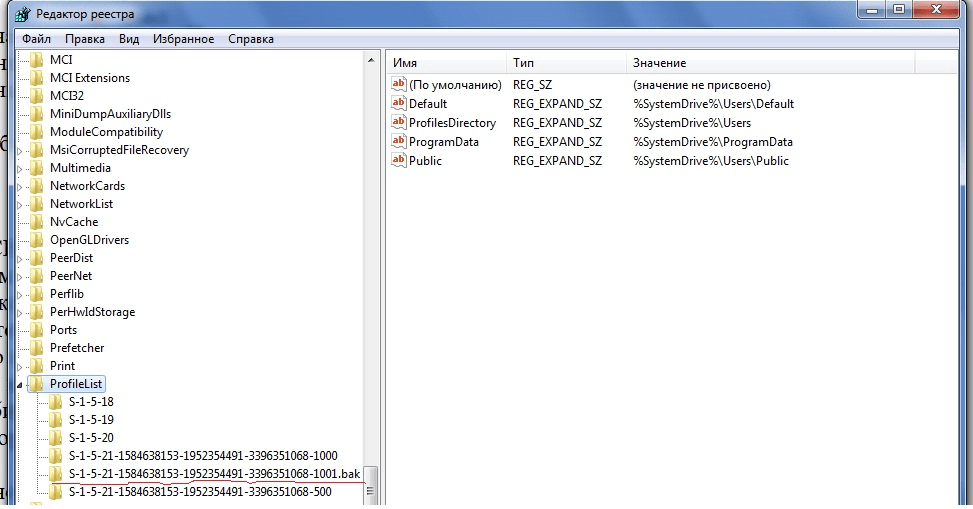Click the registry editor icon in title bar
This screenshot has height=509, width=973.
coord(18,13)
